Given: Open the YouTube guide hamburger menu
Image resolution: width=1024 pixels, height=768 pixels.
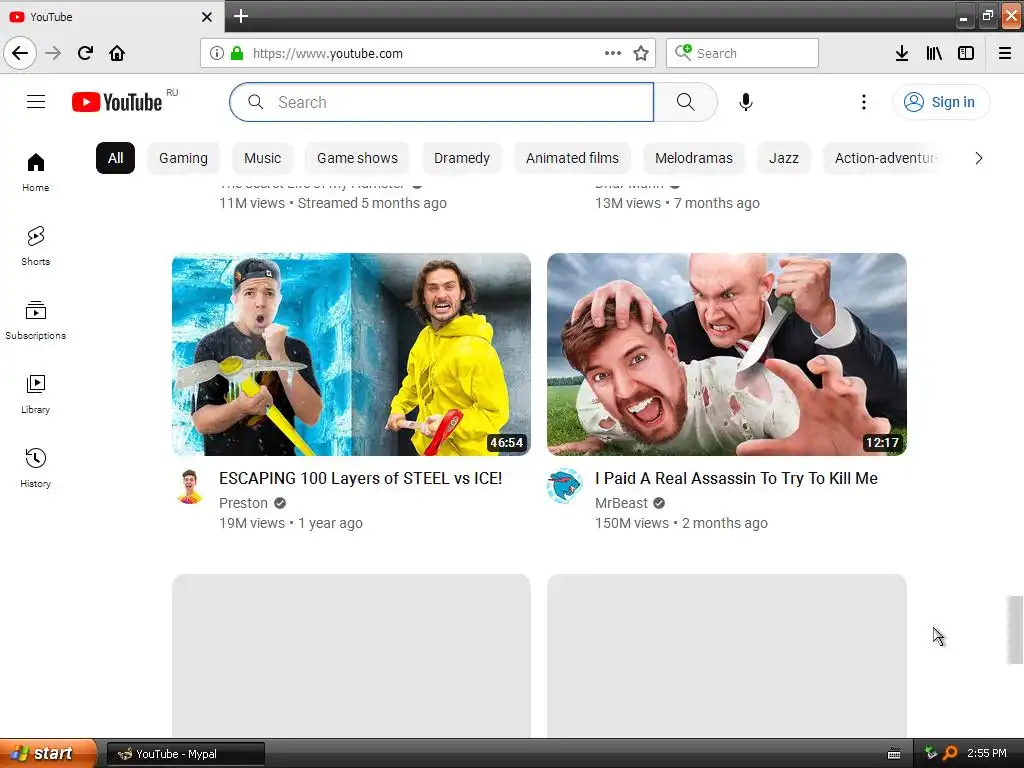Looking at the screenshot, I should (x=36, y=102).
